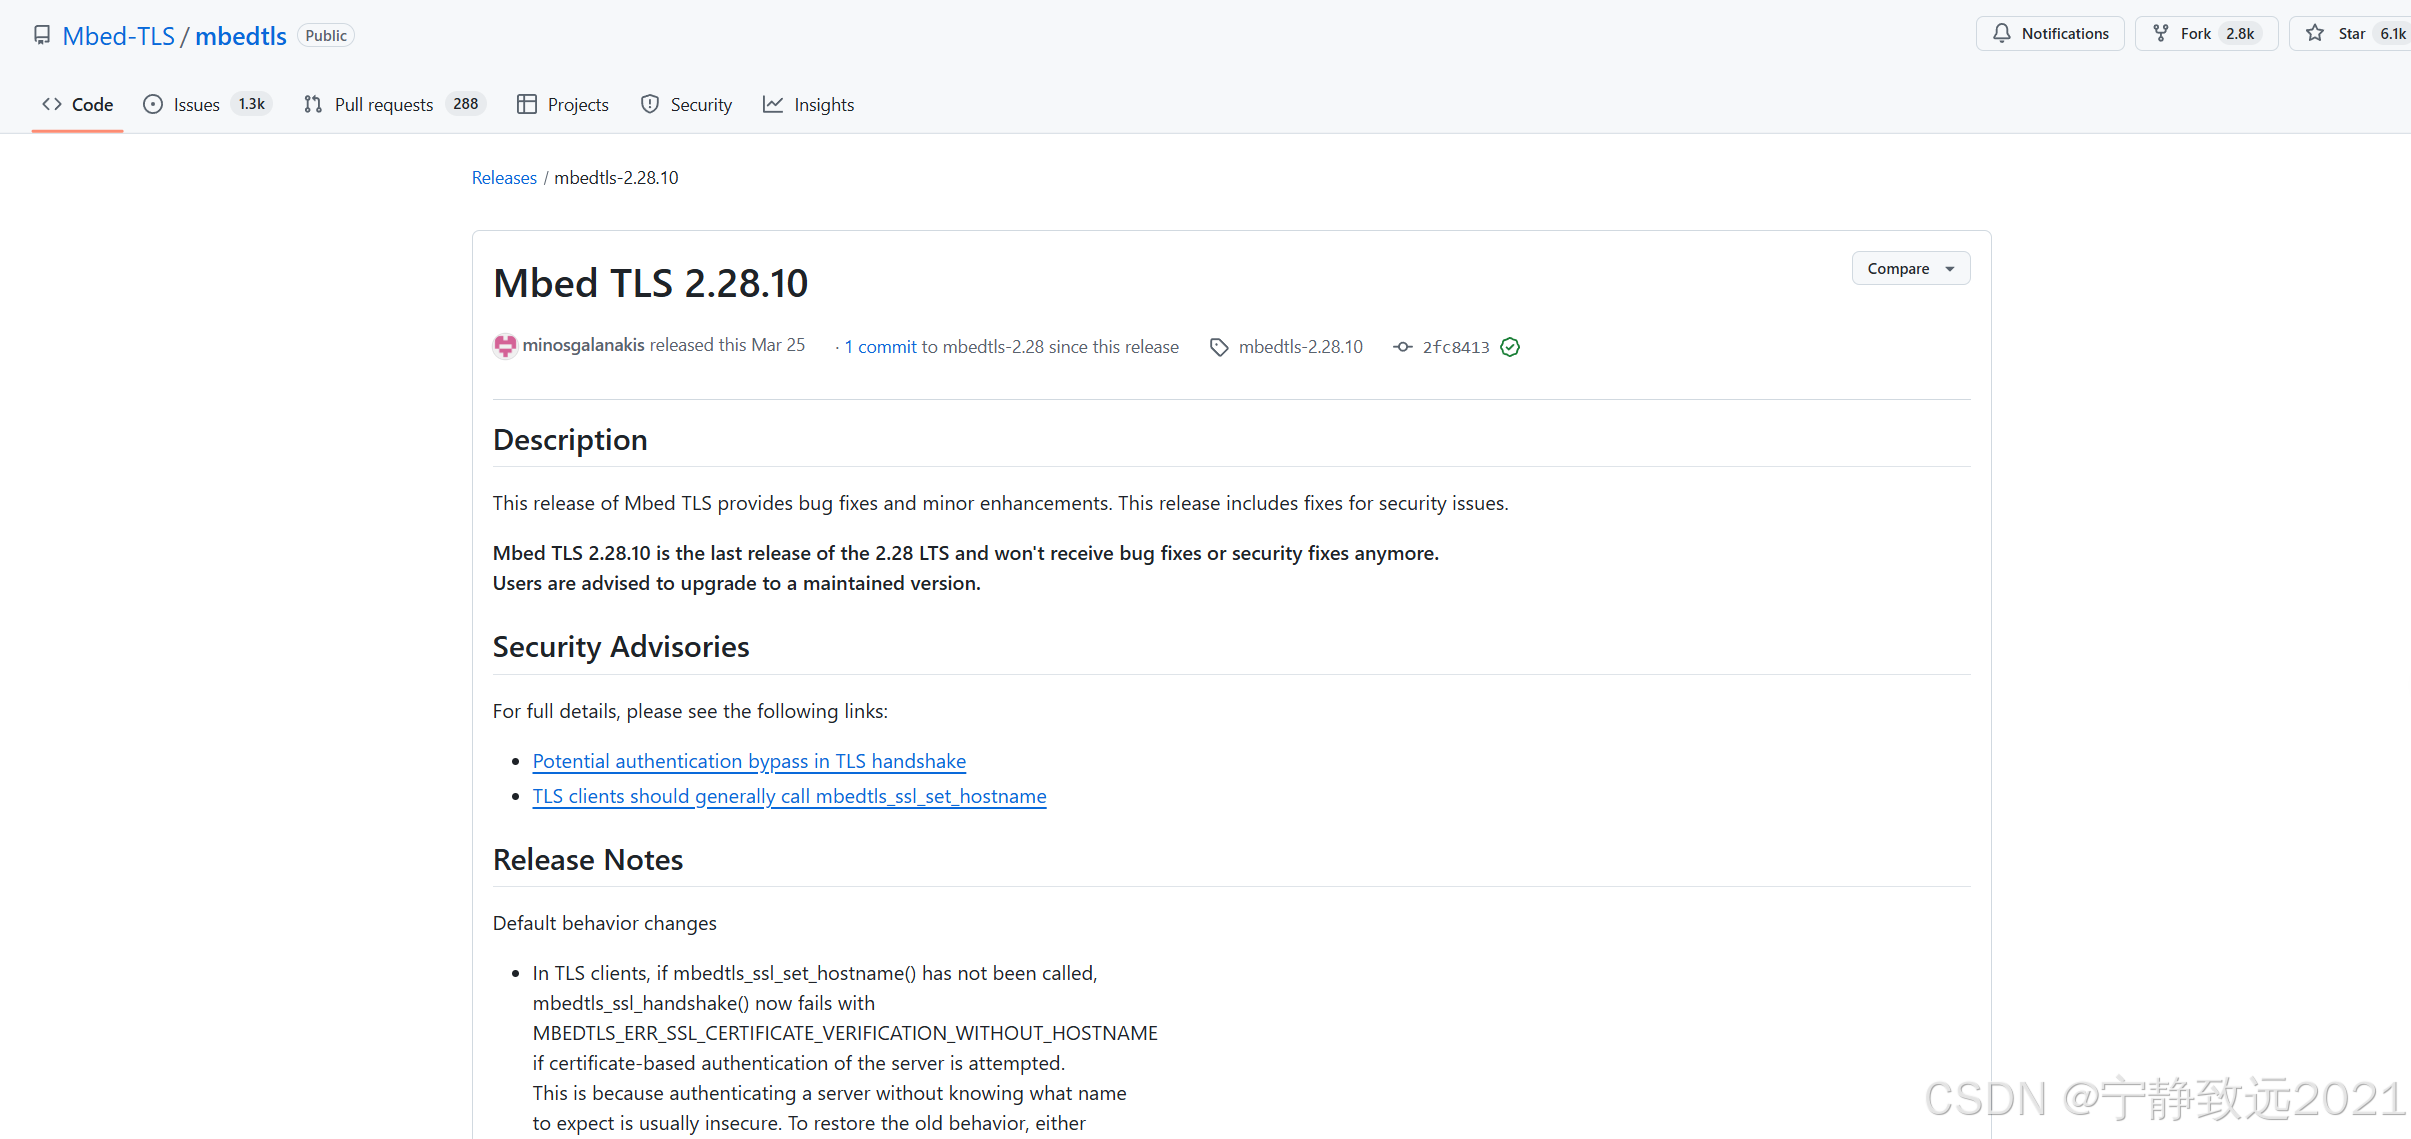Click the repository book icon
The height and width of the screenshot is (1139, 2411).
pos(42,36)
